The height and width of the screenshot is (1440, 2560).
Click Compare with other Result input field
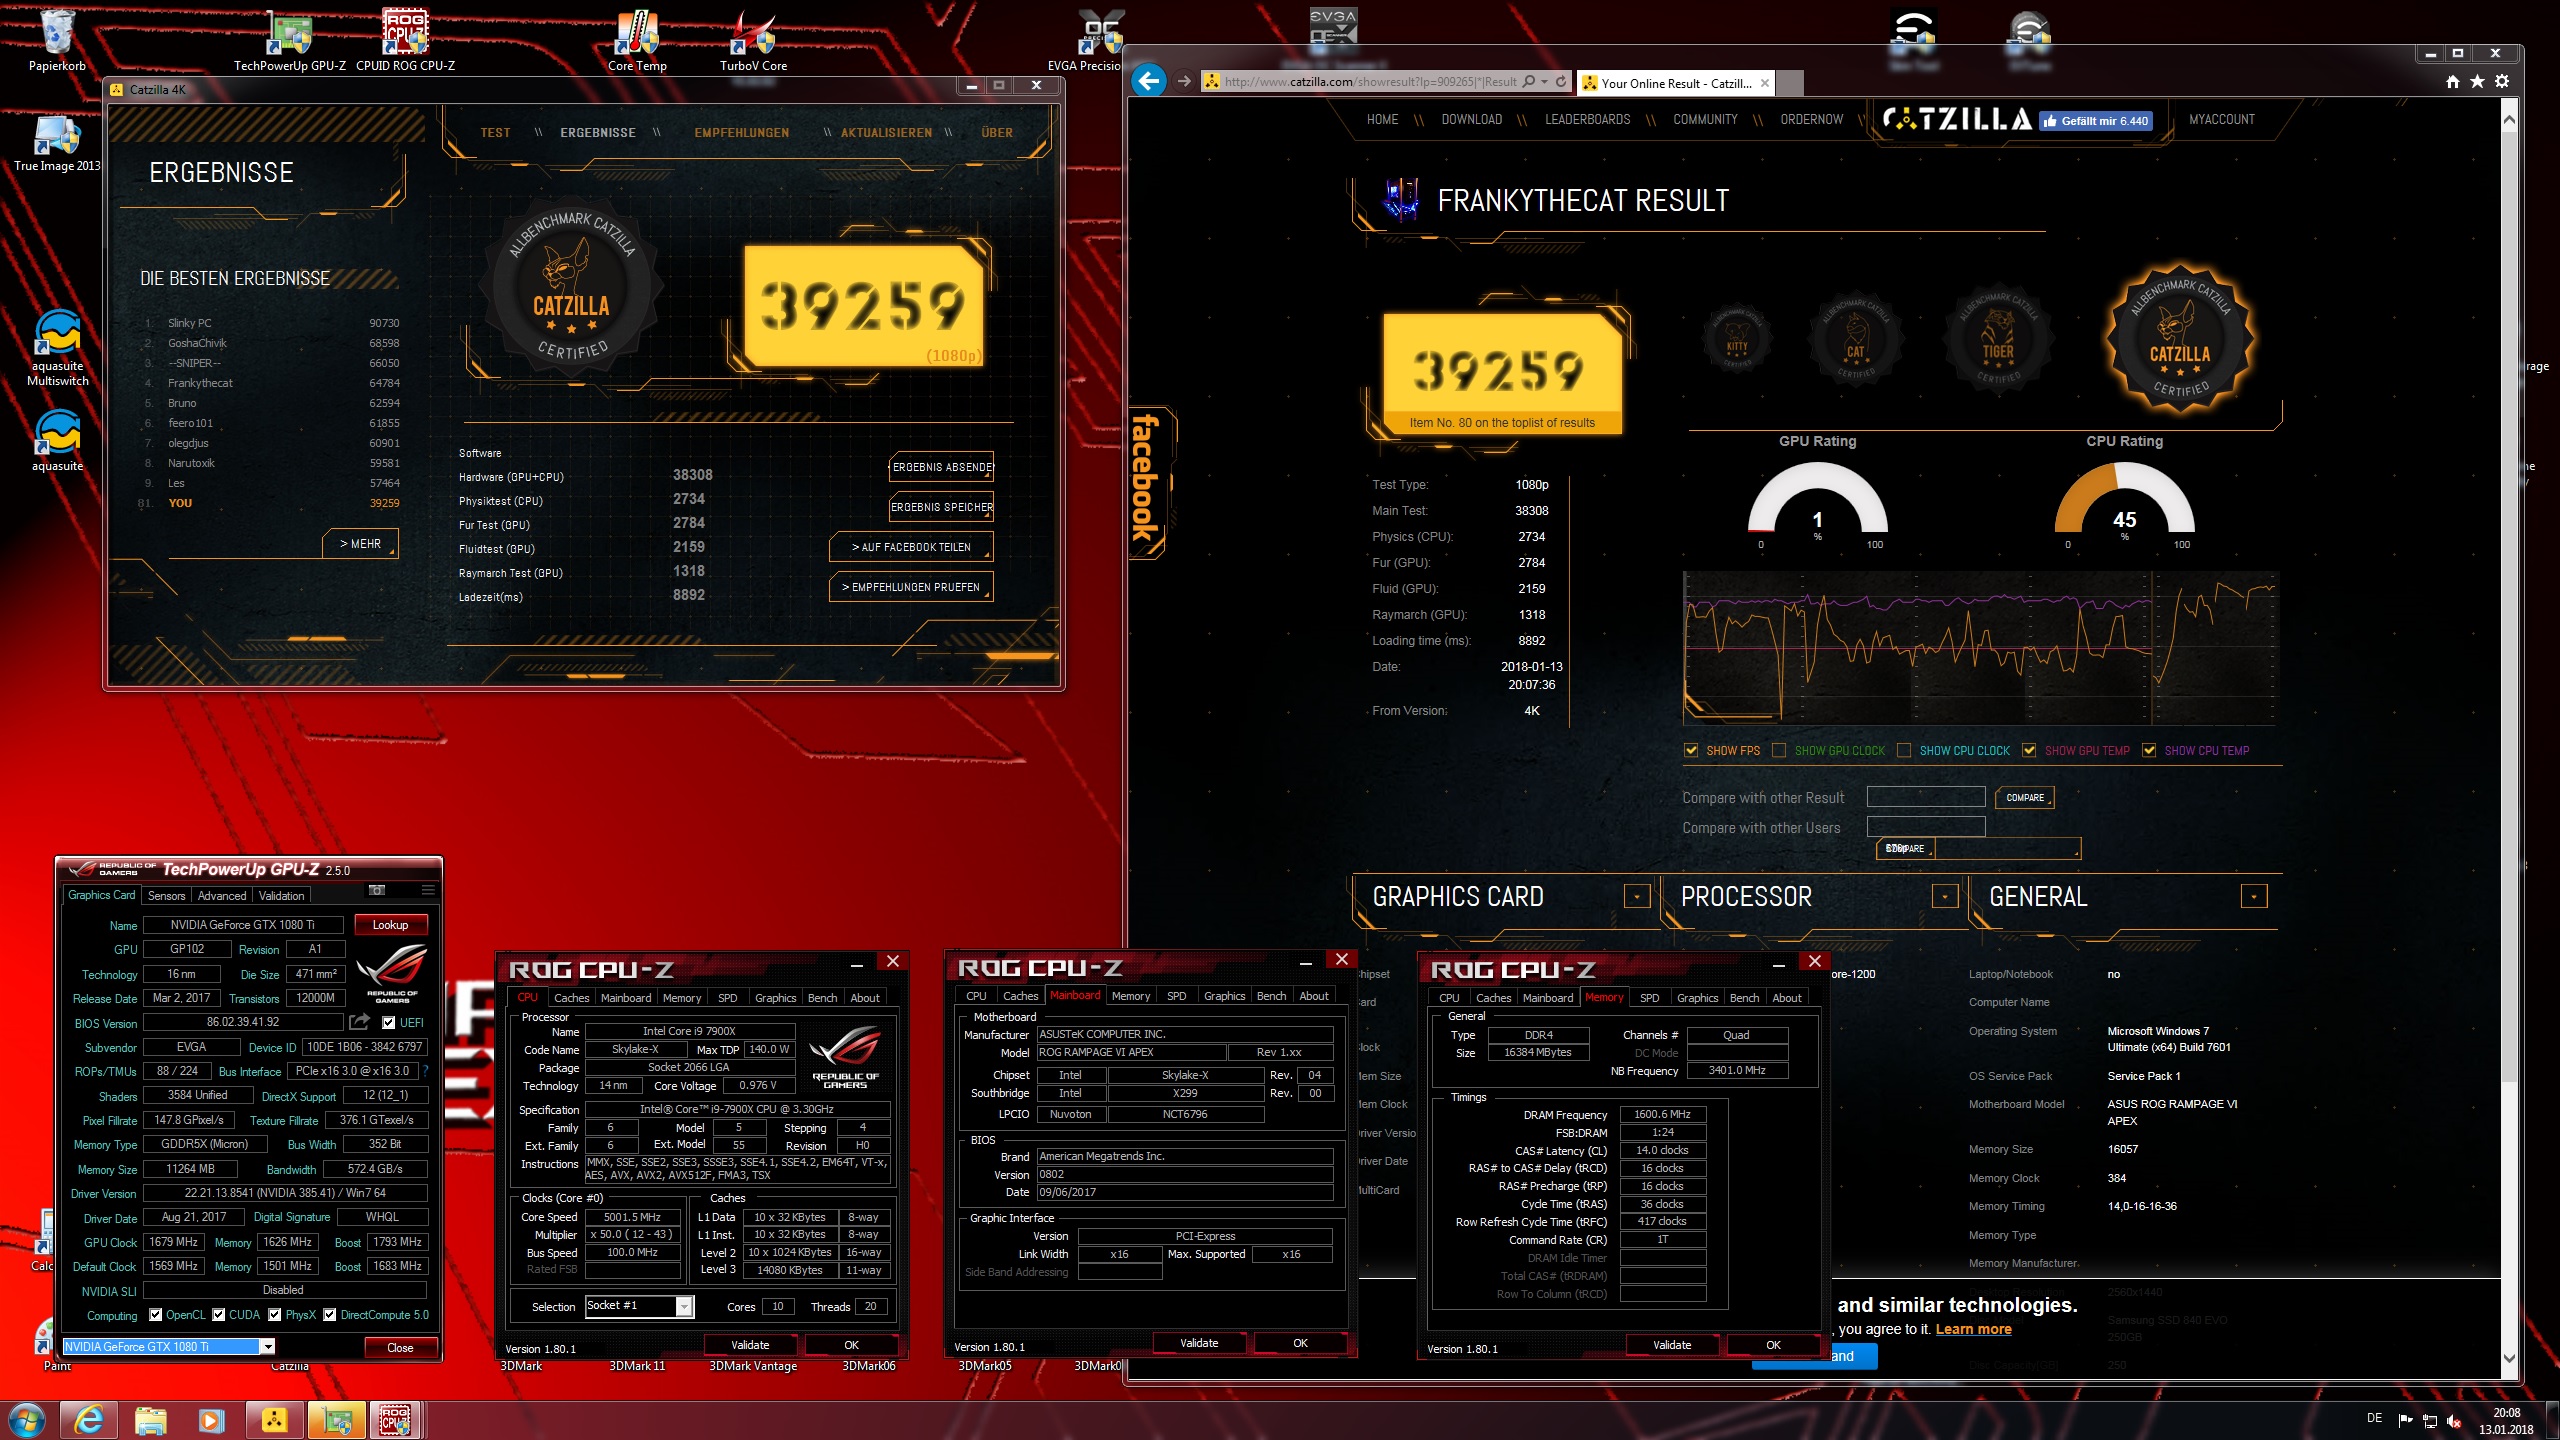pyautogui.click(x=1926, y=797)
